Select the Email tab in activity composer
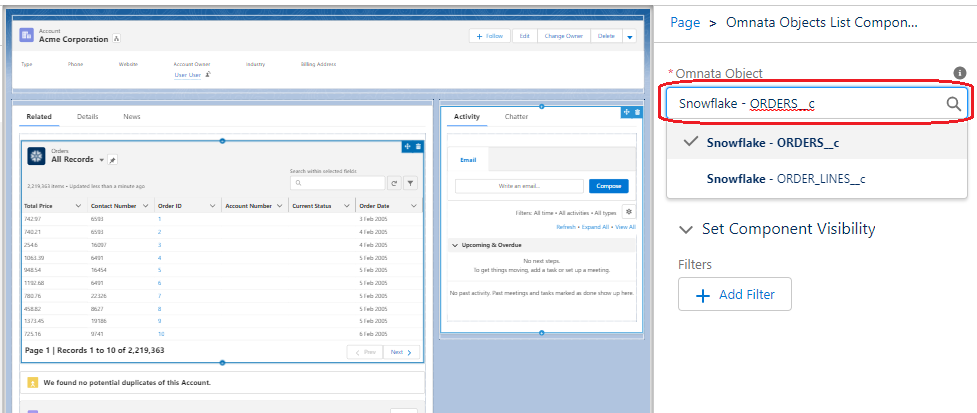 tap(468, 160)
